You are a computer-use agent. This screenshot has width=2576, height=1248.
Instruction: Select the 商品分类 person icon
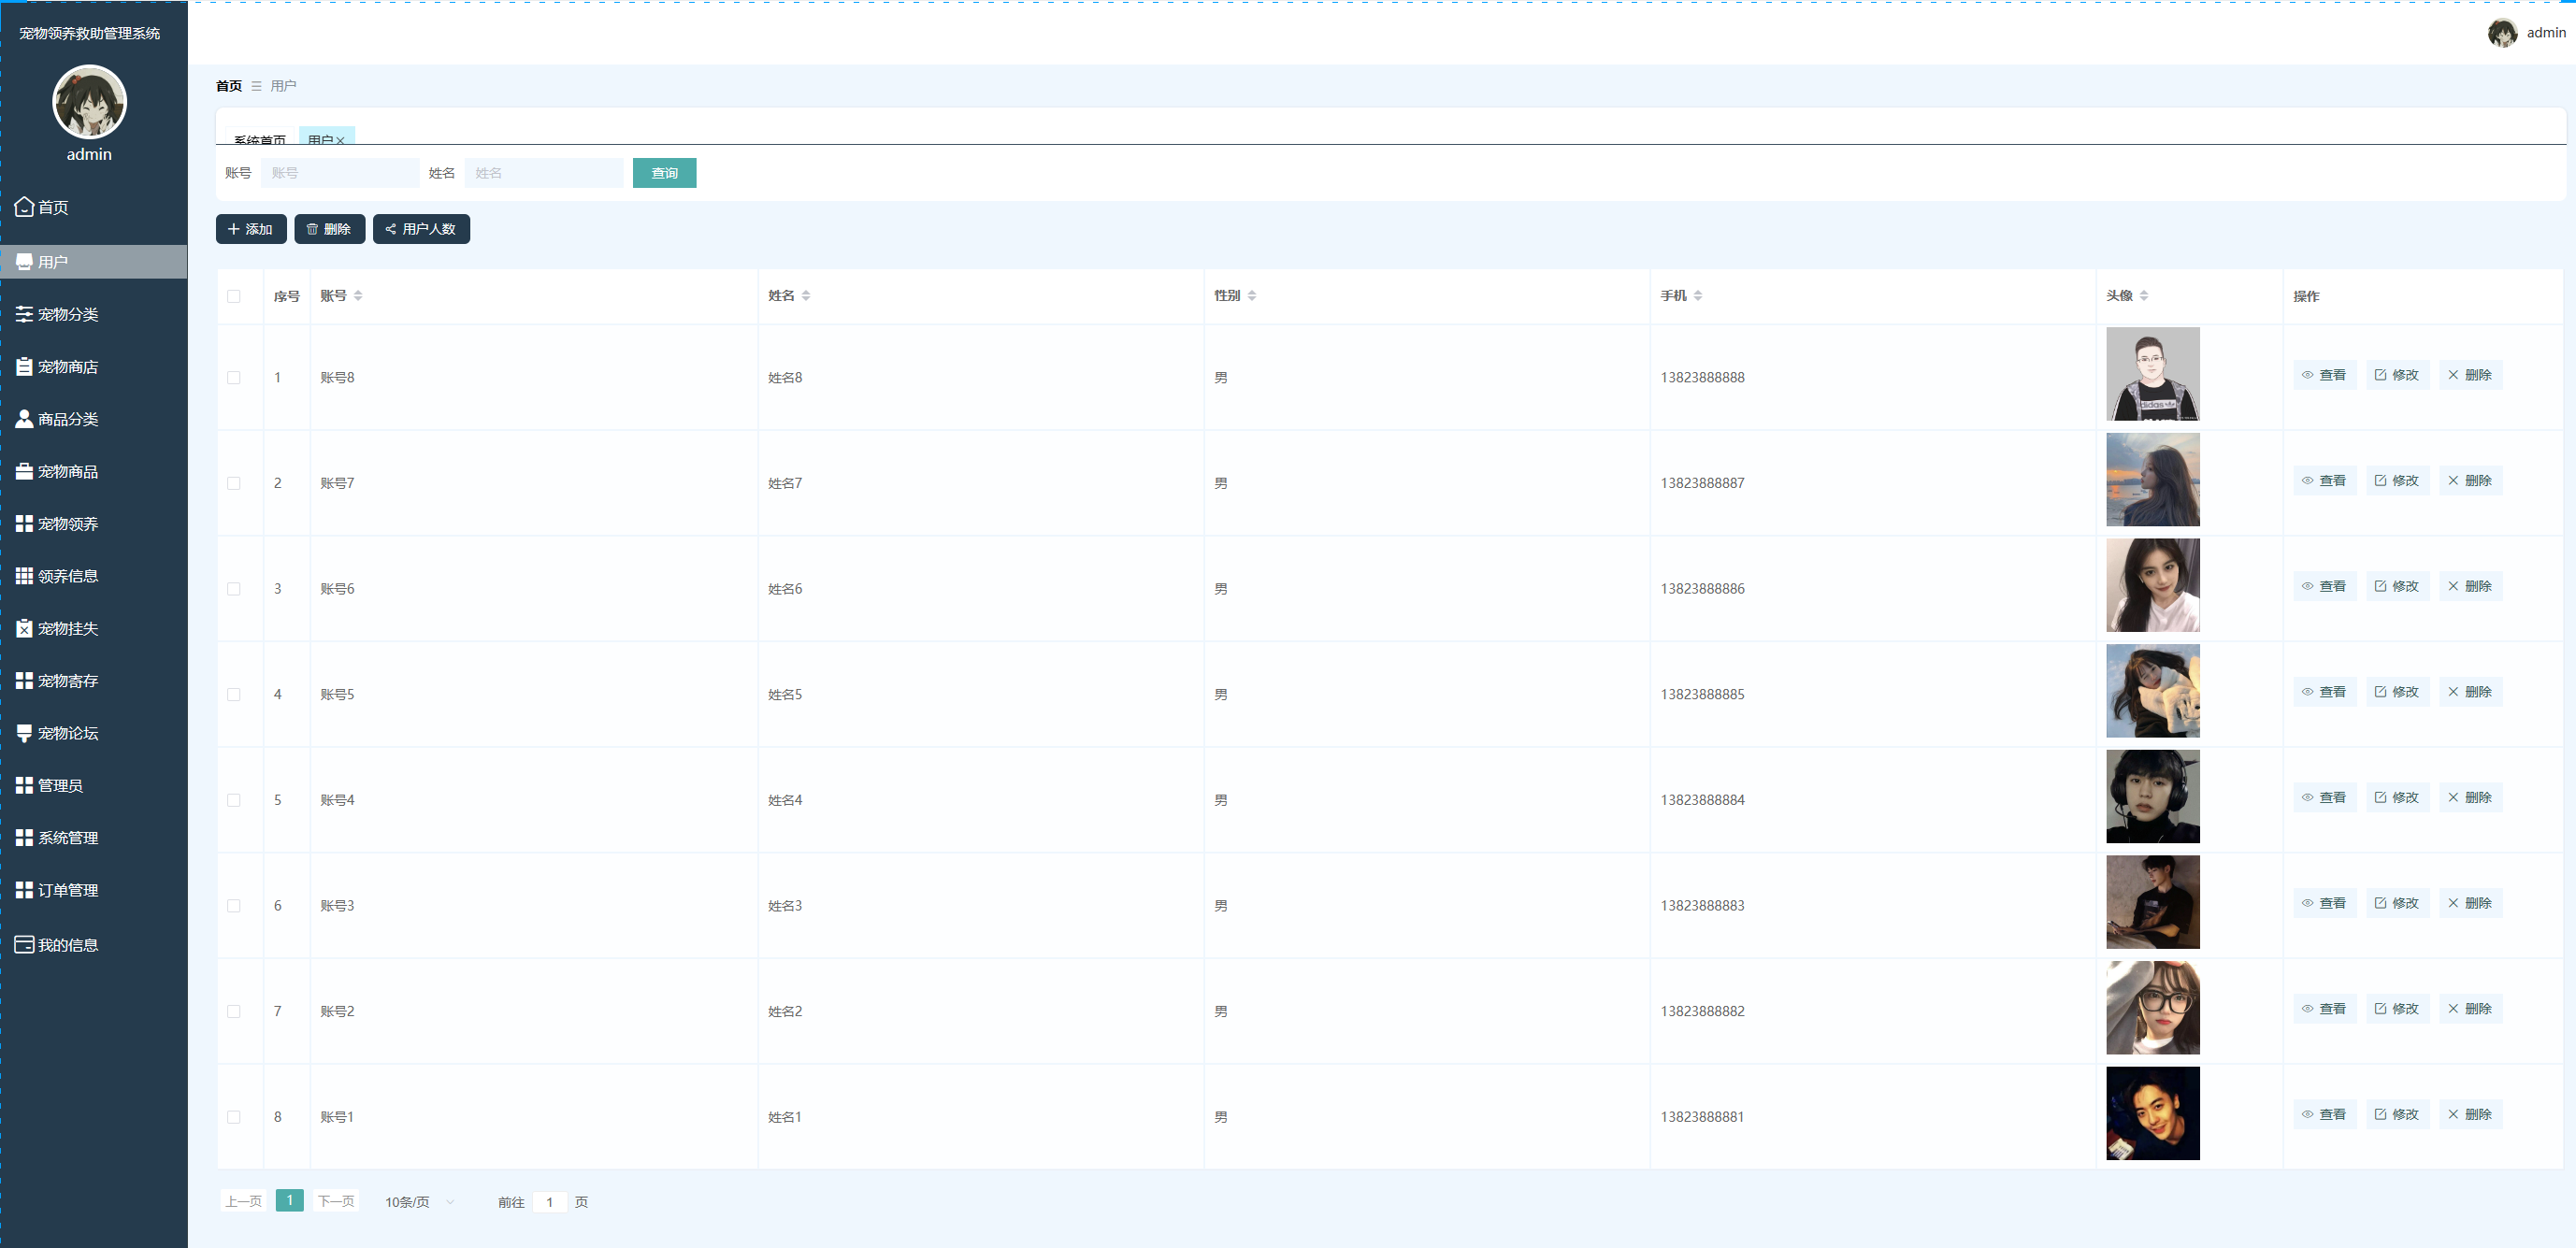[24, 419]
